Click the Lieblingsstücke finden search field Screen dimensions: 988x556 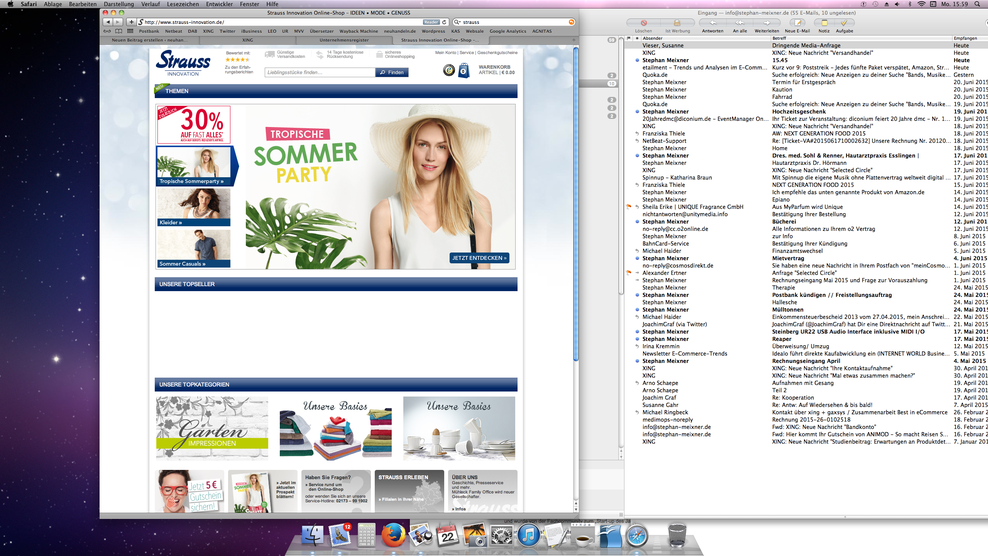pos(319,72)
